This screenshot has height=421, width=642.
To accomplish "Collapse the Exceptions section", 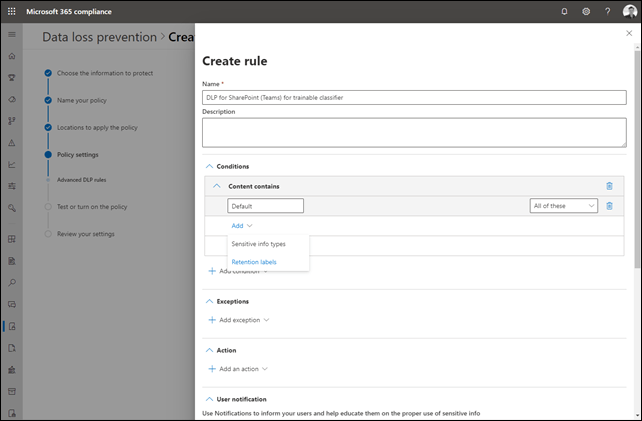I will (208, 301).
